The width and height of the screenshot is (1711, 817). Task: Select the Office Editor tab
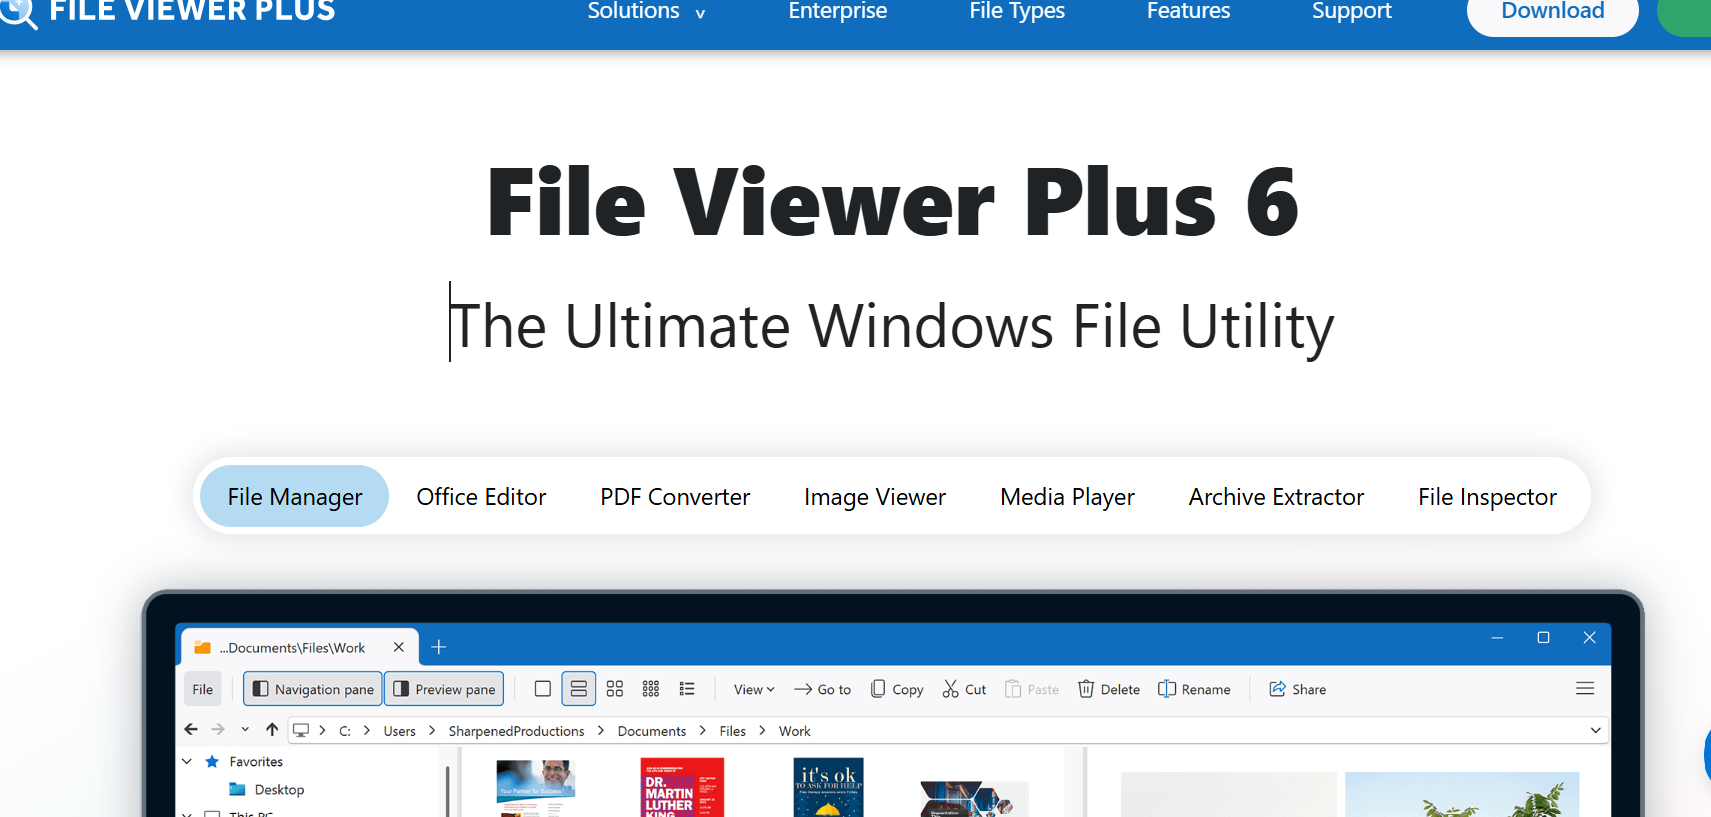click(481, 496)
